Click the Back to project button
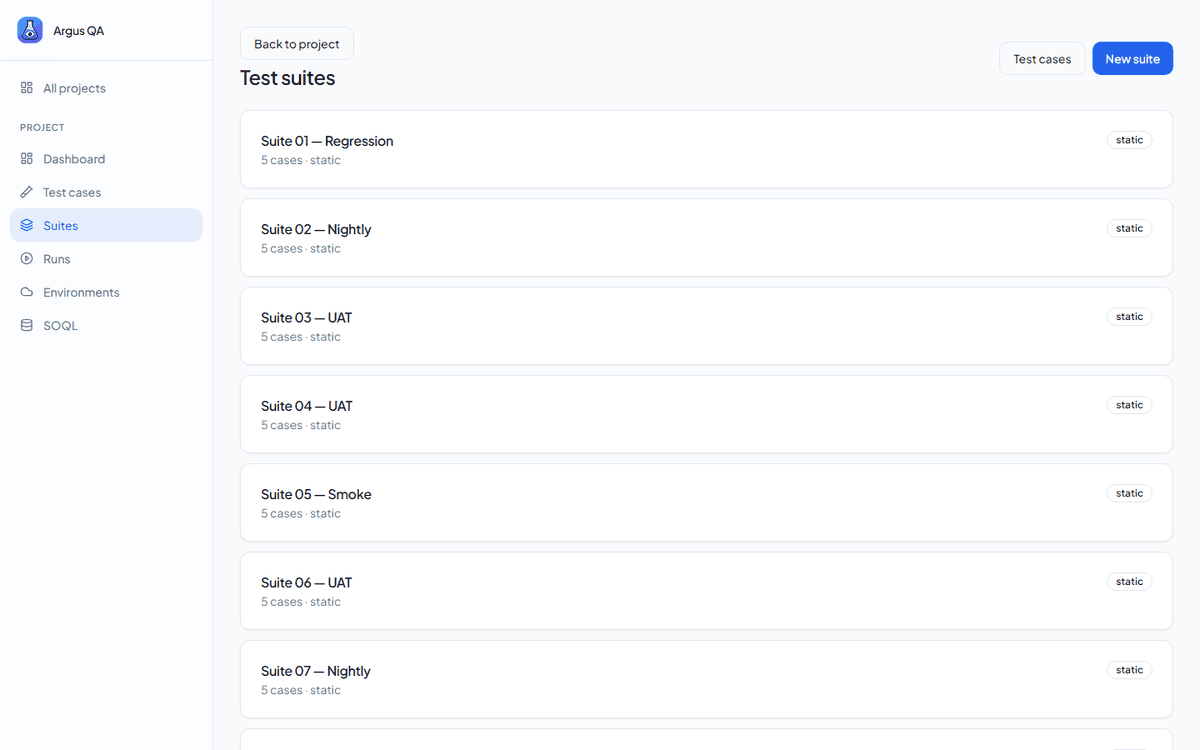The width and height of the screenshot is (1200, 750). click(297, 44)
